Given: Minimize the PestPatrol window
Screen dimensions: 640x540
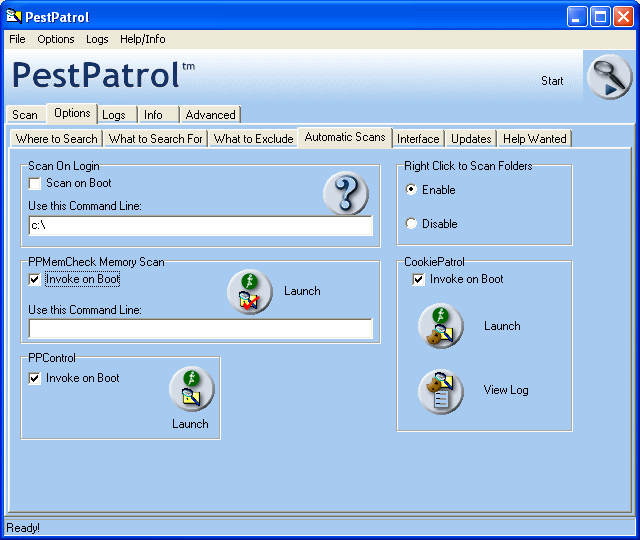Looking at the screenshot, I should pos(577,17).
